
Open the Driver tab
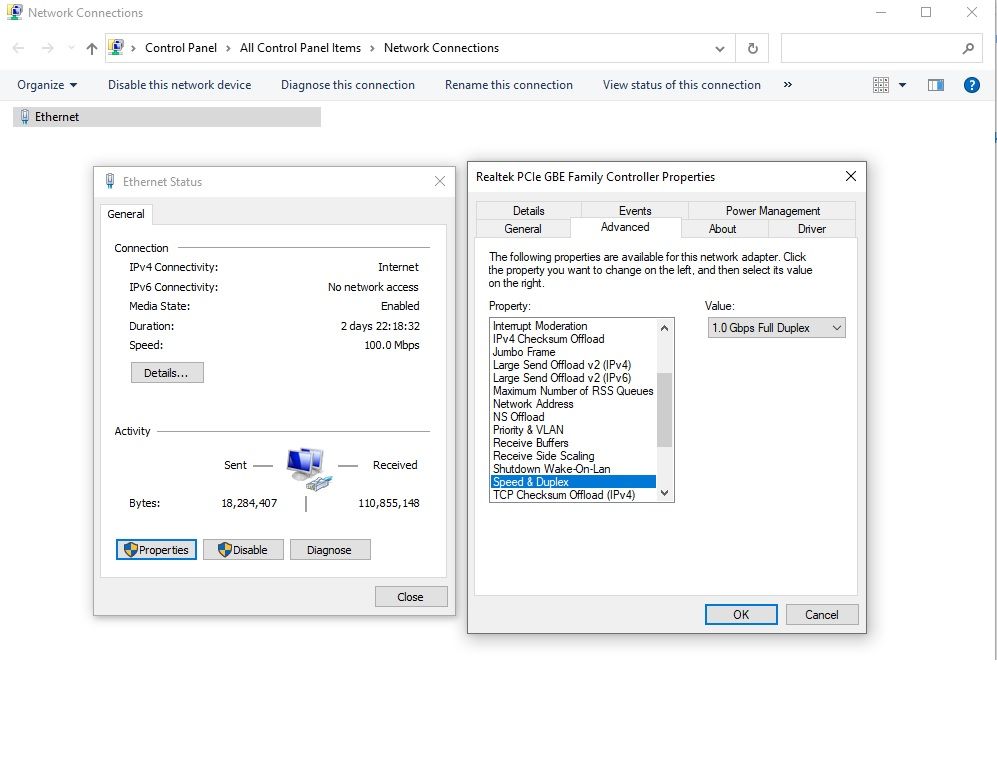(x=811, y=229)
